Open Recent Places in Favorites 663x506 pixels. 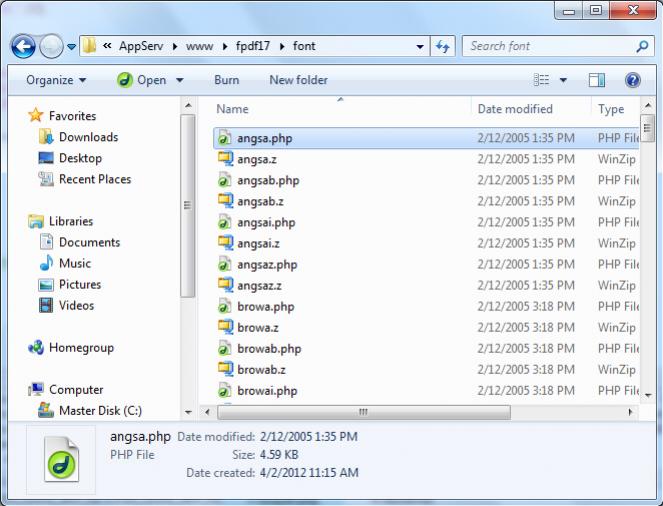tap(95, 179)
